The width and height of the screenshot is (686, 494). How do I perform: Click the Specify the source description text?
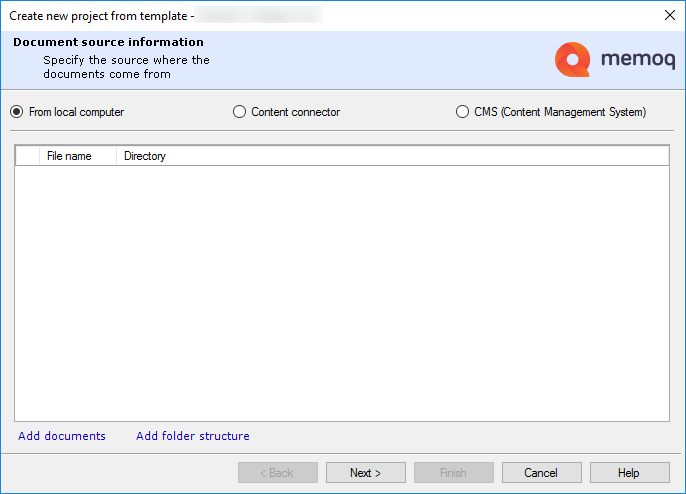(x=126, y=67)
